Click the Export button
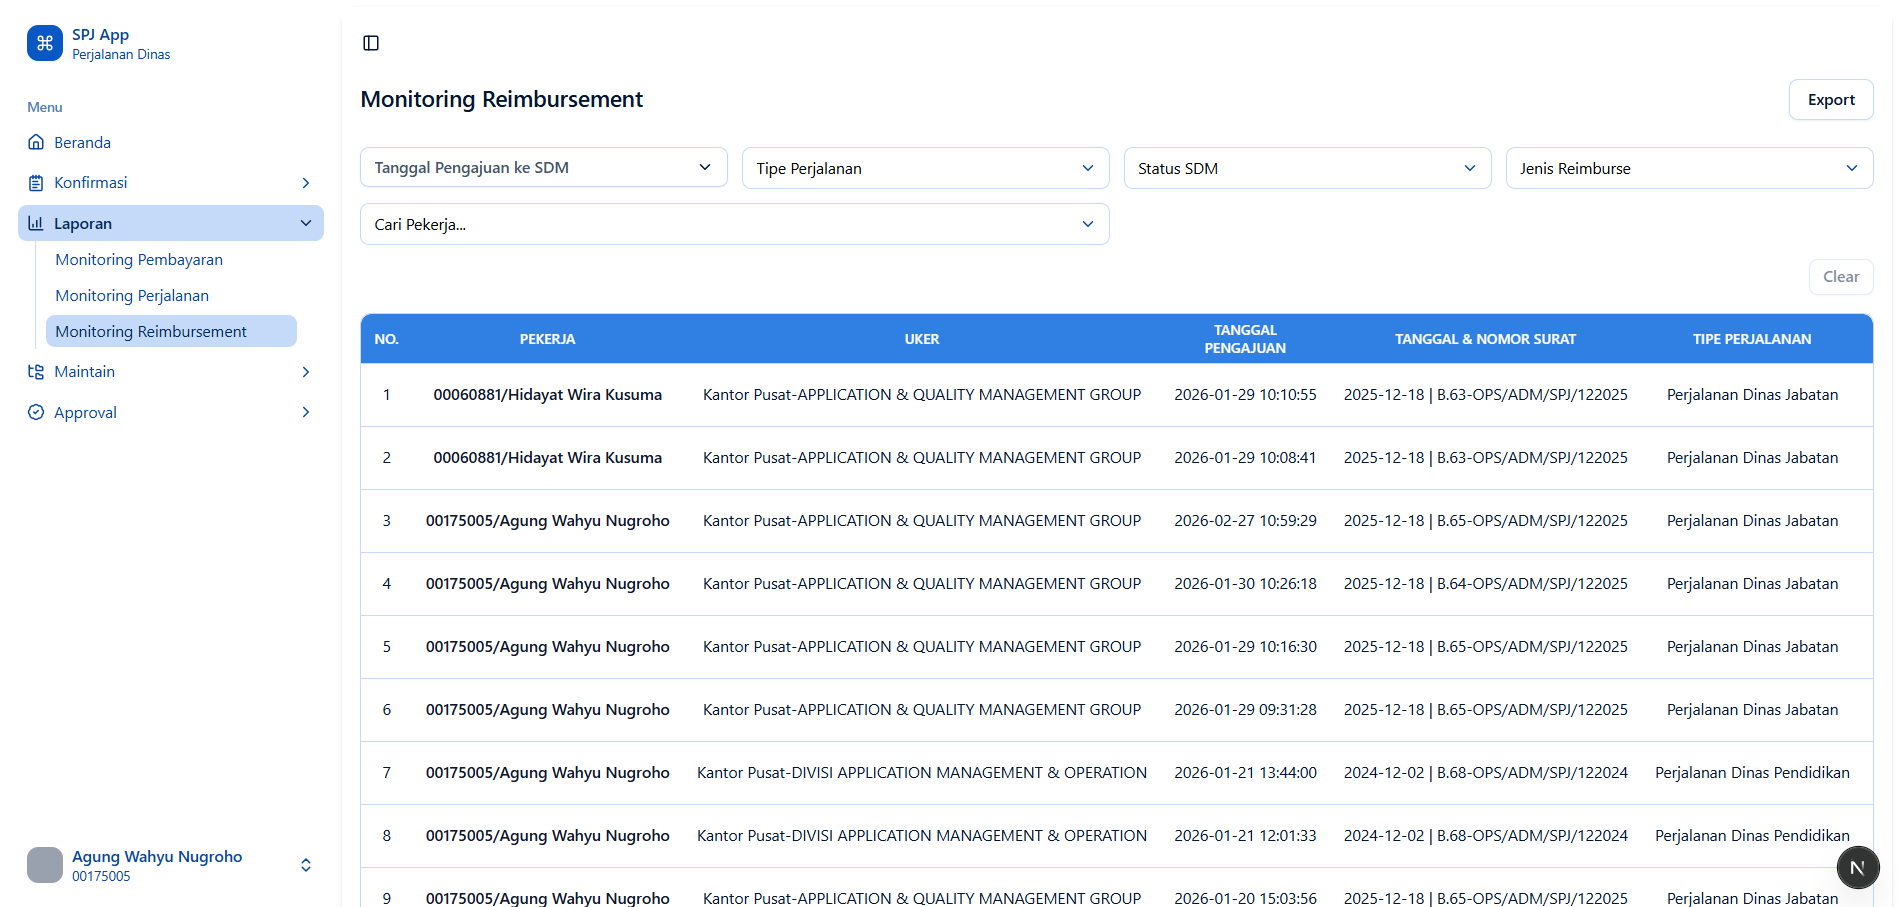1899x907 pixels. coord(1831,100)
